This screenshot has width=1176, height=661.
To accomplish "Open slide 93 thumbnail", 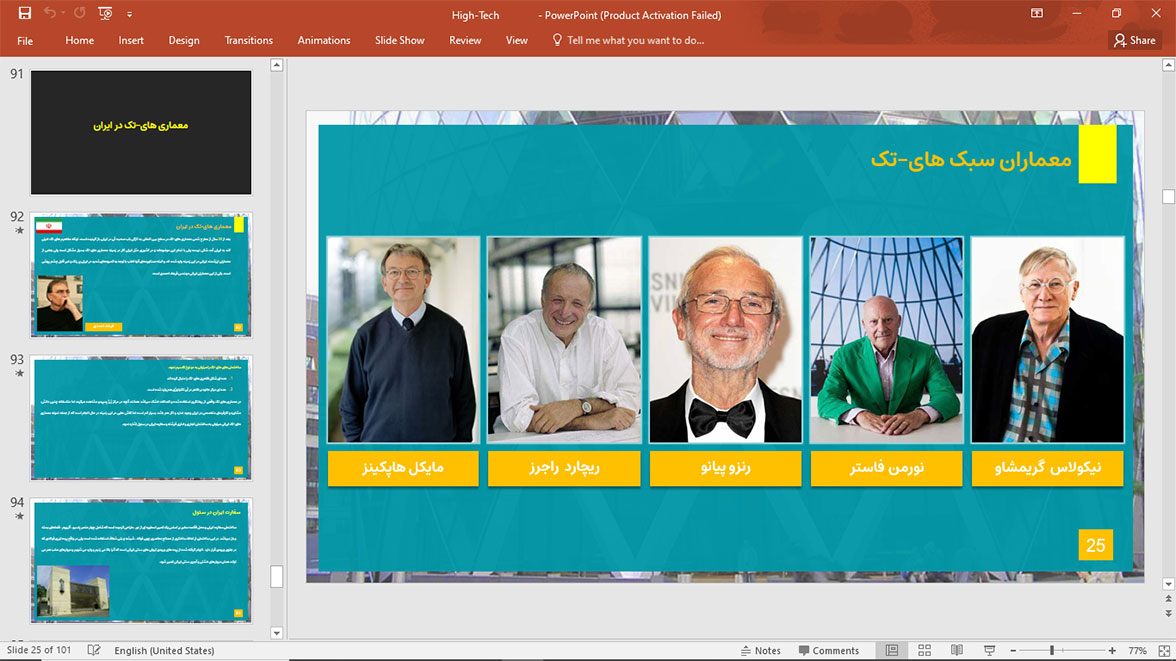I will 141,418.
